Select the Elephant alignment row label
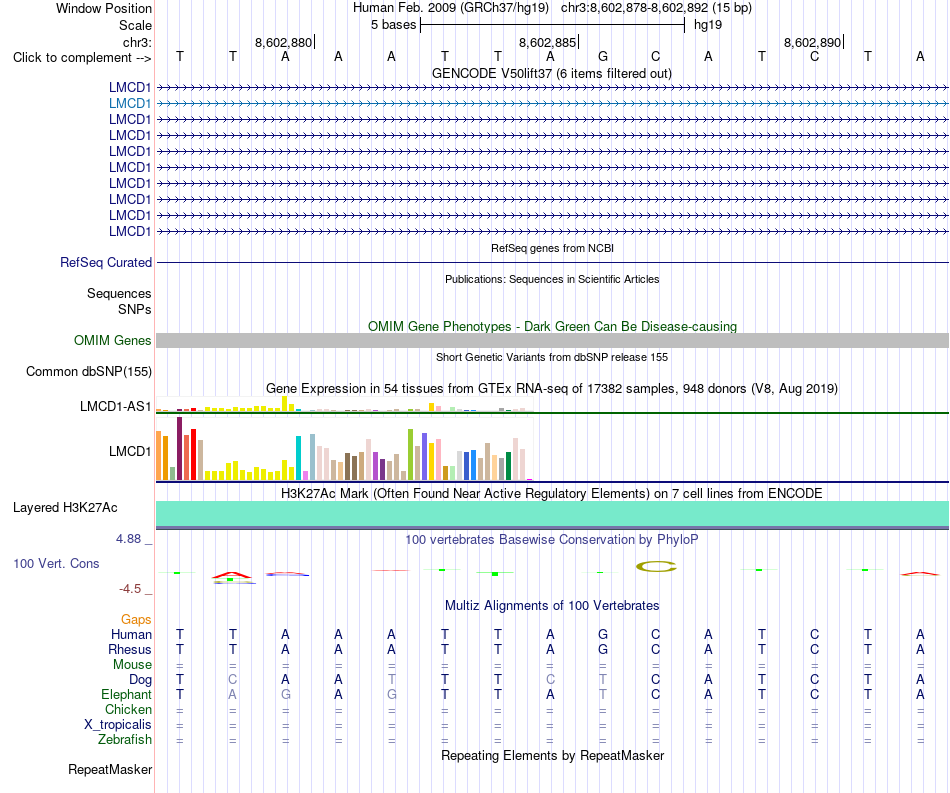950x793 pixels. click(x=126, y=694)
